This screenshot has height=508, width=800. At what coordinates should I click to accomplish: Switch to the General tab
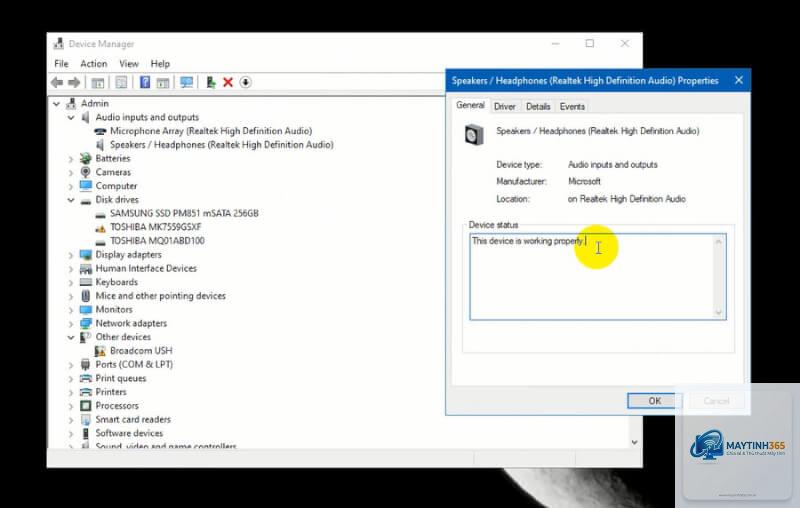coord(470,105)
